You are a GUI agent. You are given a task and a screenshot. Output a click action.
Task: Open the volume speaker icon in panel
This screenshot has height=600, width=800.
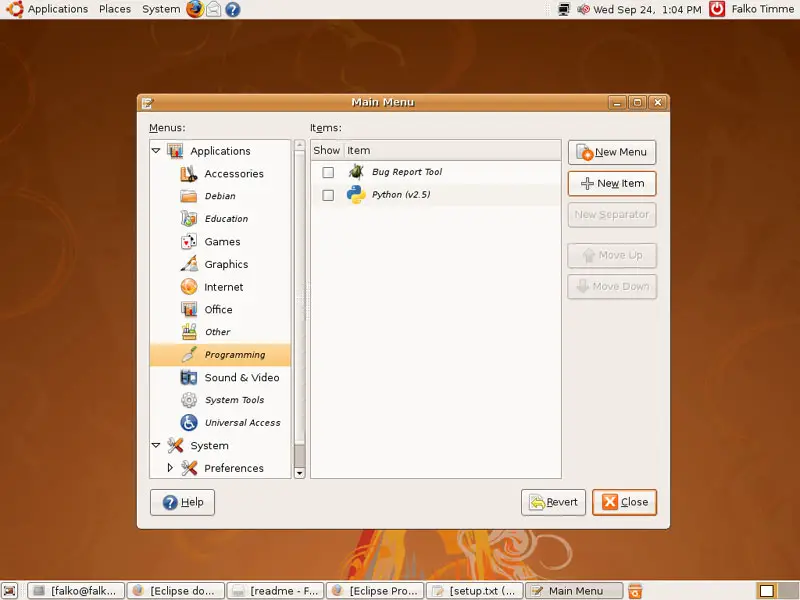[x=583, y=9]
